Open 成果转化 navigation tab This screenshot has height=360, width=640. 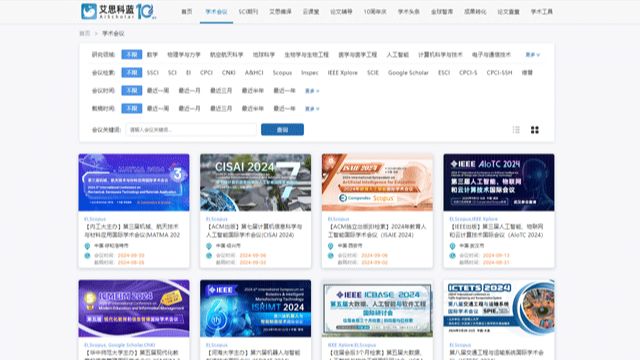pyautogui.click(x=475, y=12)
